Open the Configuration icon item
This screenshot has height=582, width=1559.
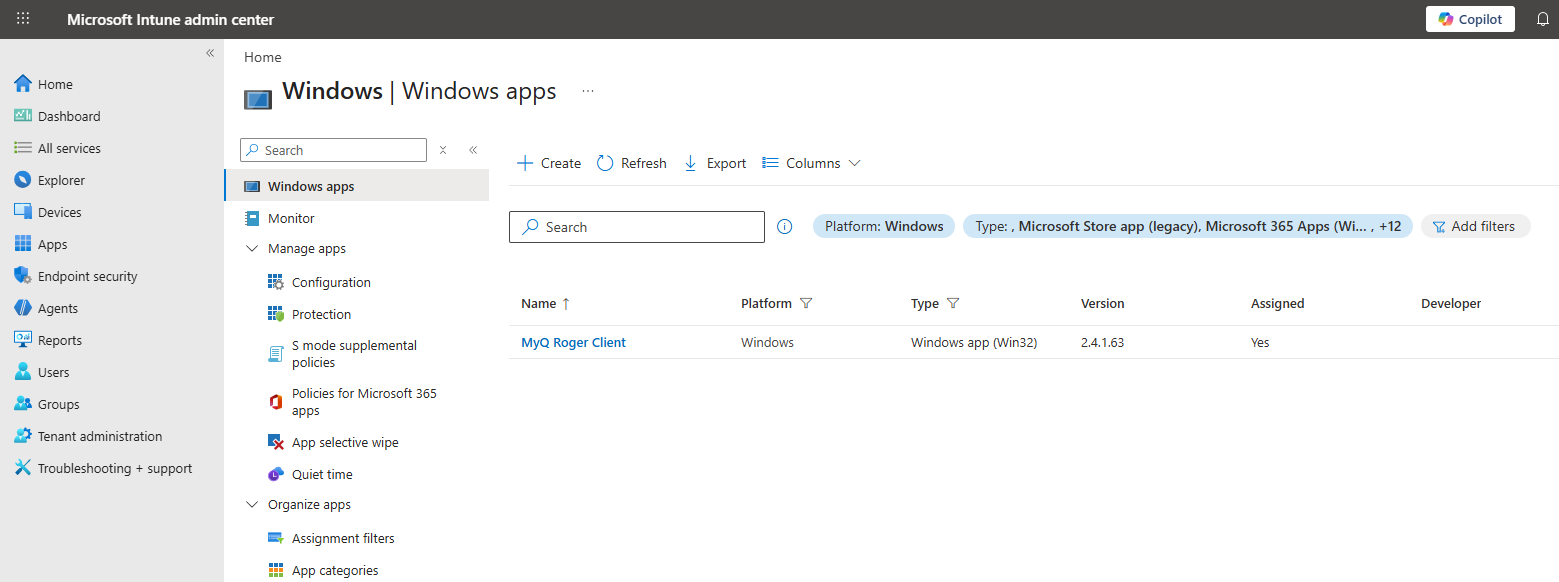tap(276, 282)
